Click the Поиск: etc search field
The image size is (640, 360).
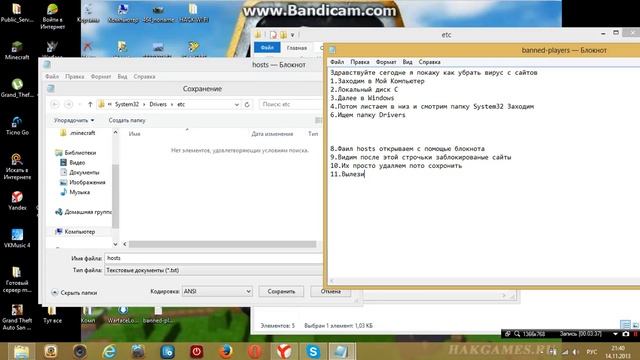(x=291, y=104)
